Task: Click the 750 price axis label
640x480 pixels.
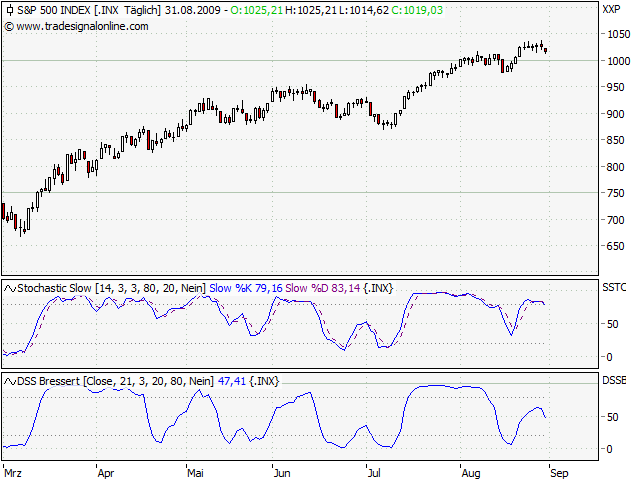Action: 616,193
